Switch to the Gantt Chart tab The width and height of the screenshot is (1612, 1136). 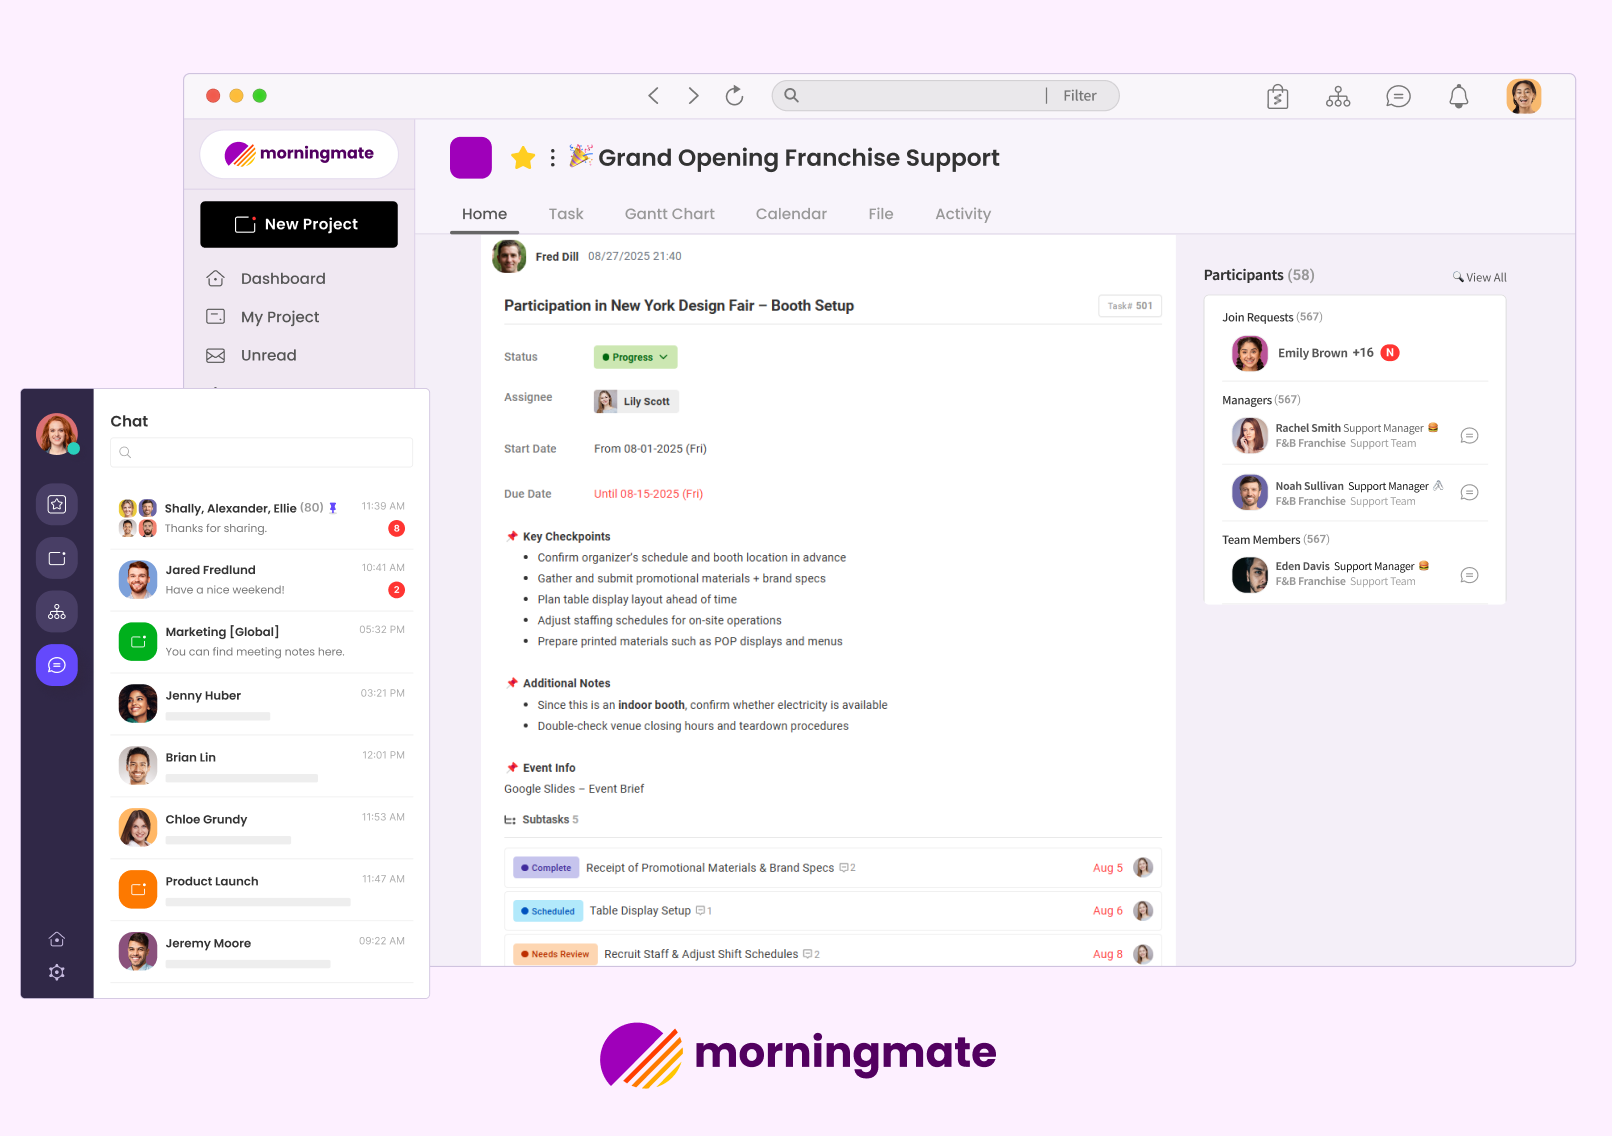[669, 214]
